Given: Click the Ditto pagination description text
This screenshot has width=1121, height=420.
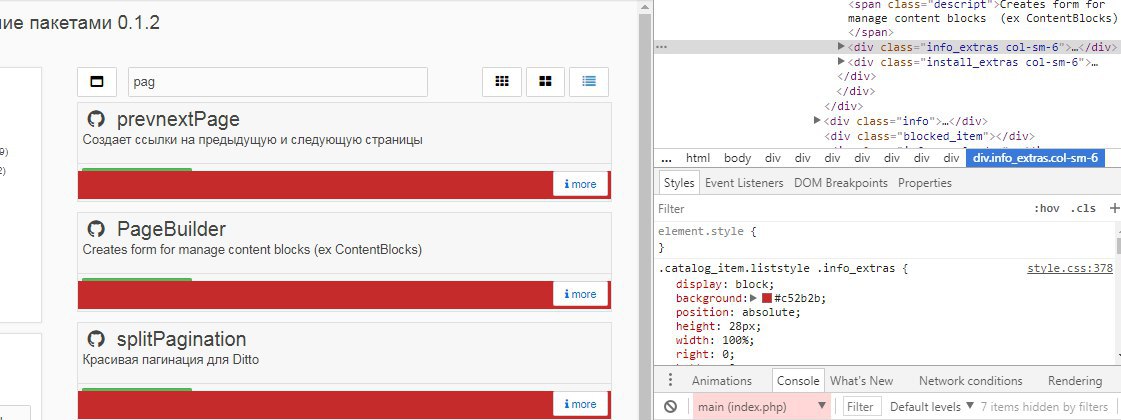Looking at the screenshot, I should (x=171, y=360).
